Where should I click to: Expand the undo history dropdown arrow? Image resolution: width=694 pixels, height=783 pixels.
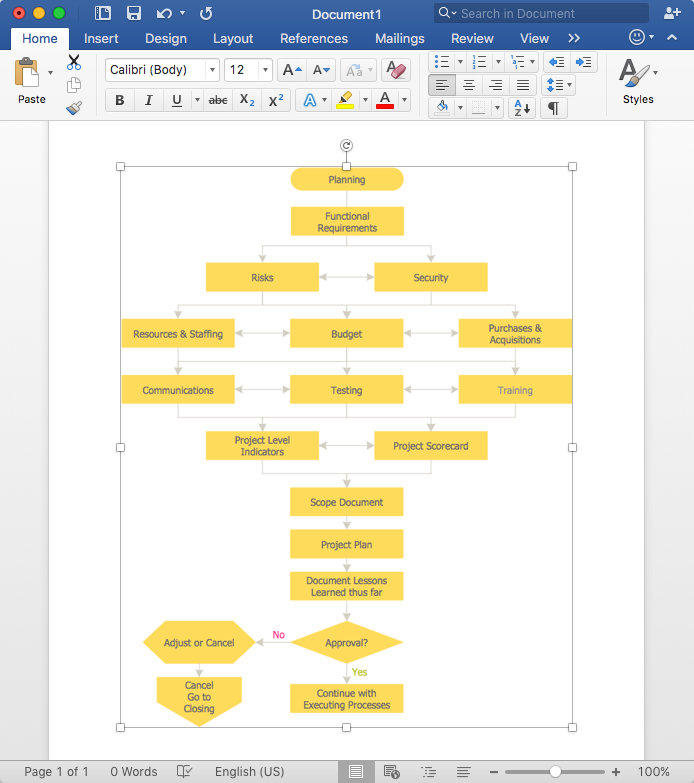click(183, 13)
